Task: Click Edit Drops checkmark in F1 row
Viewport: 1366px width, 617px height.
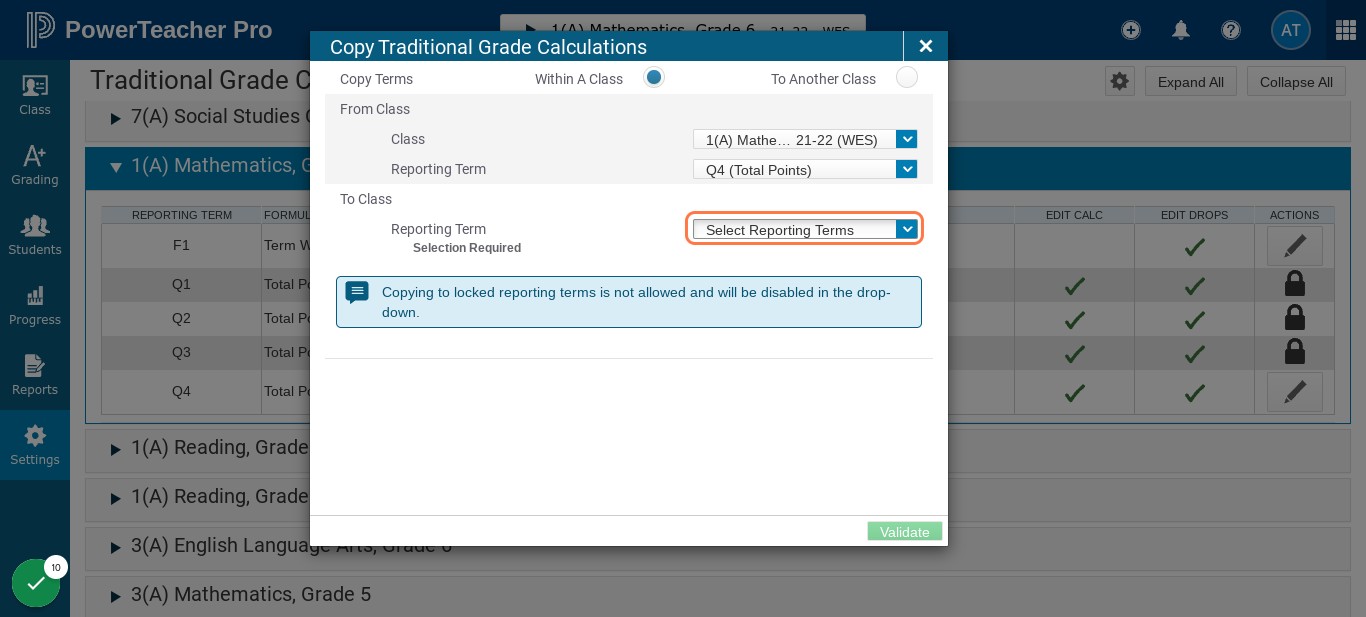Action: tap(1194, 246)
